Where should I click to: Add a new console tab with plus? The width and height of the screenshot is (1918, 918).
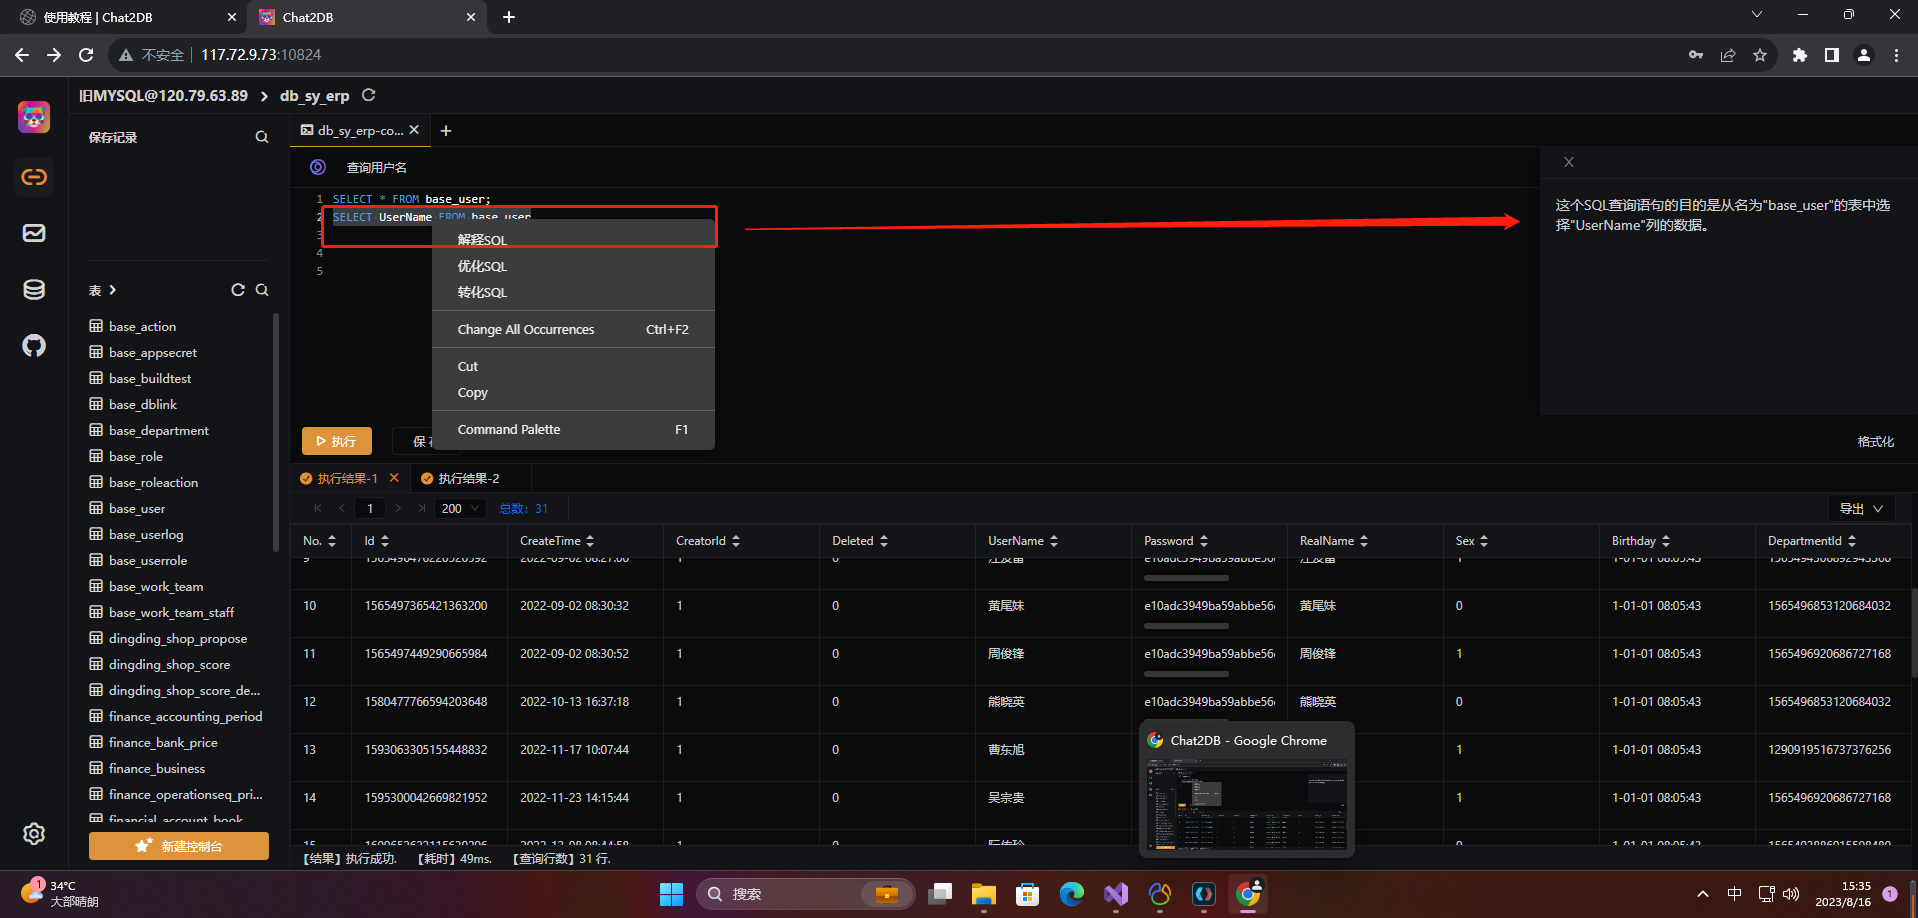446,131
